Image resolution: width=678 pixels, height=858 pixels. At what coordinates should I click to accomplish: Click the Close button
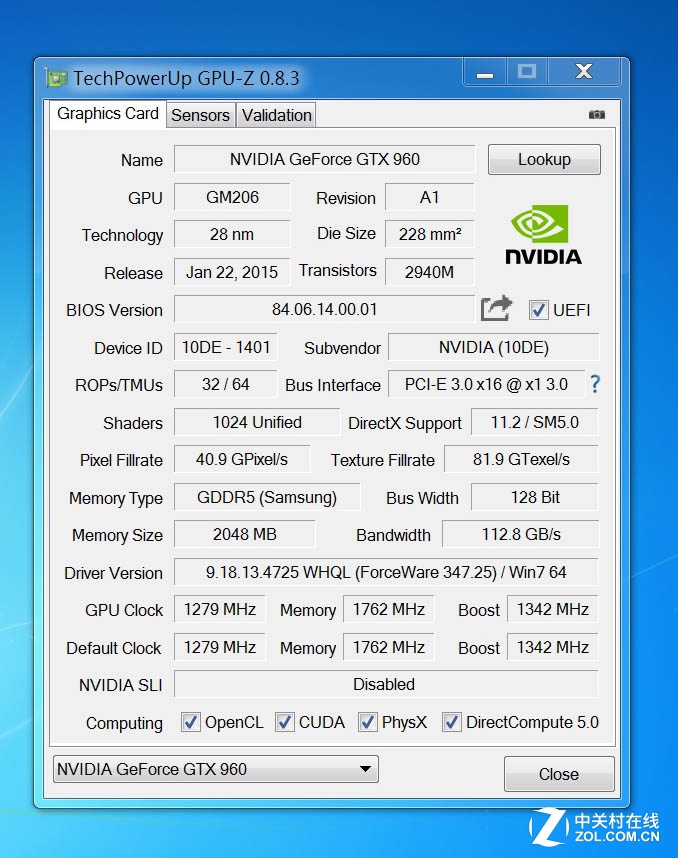[x=559, y=774]
